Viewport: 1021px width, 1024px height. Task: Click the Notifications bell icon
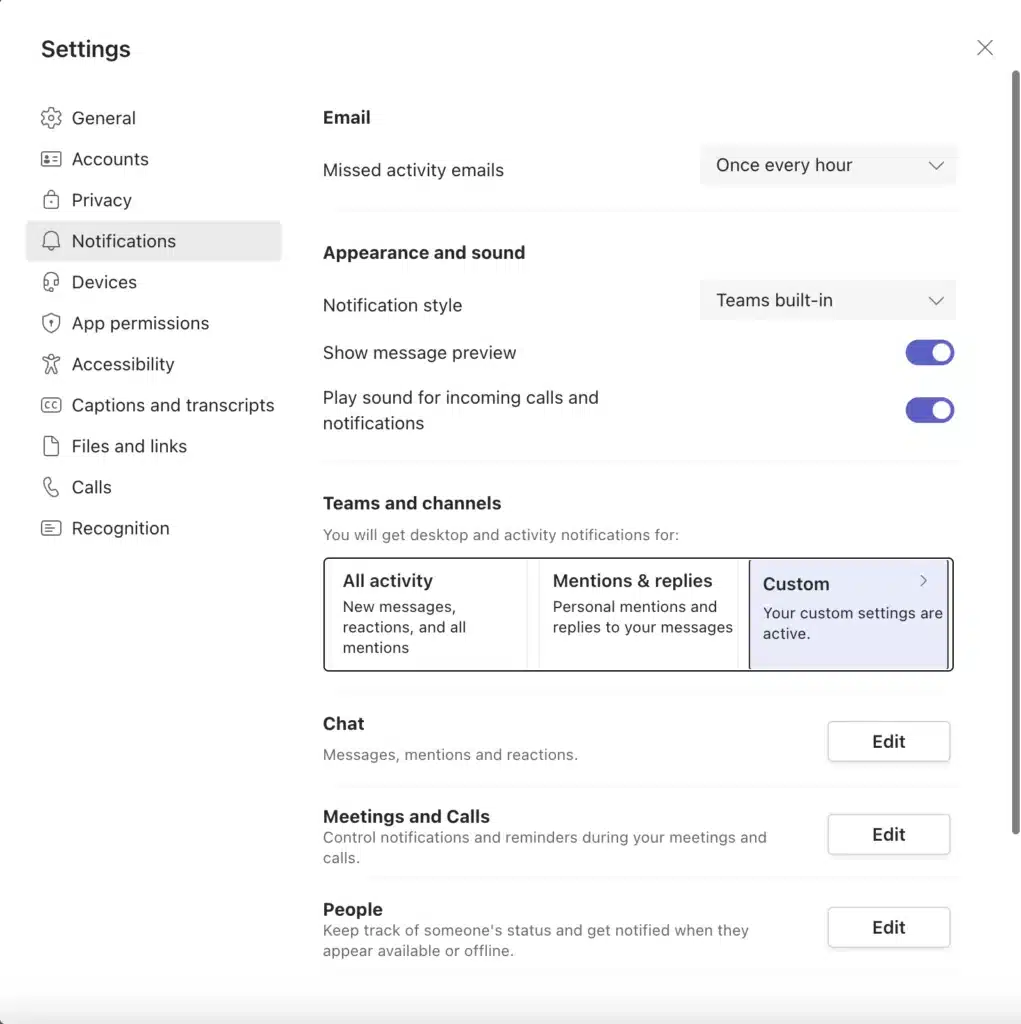click(51, 241)
